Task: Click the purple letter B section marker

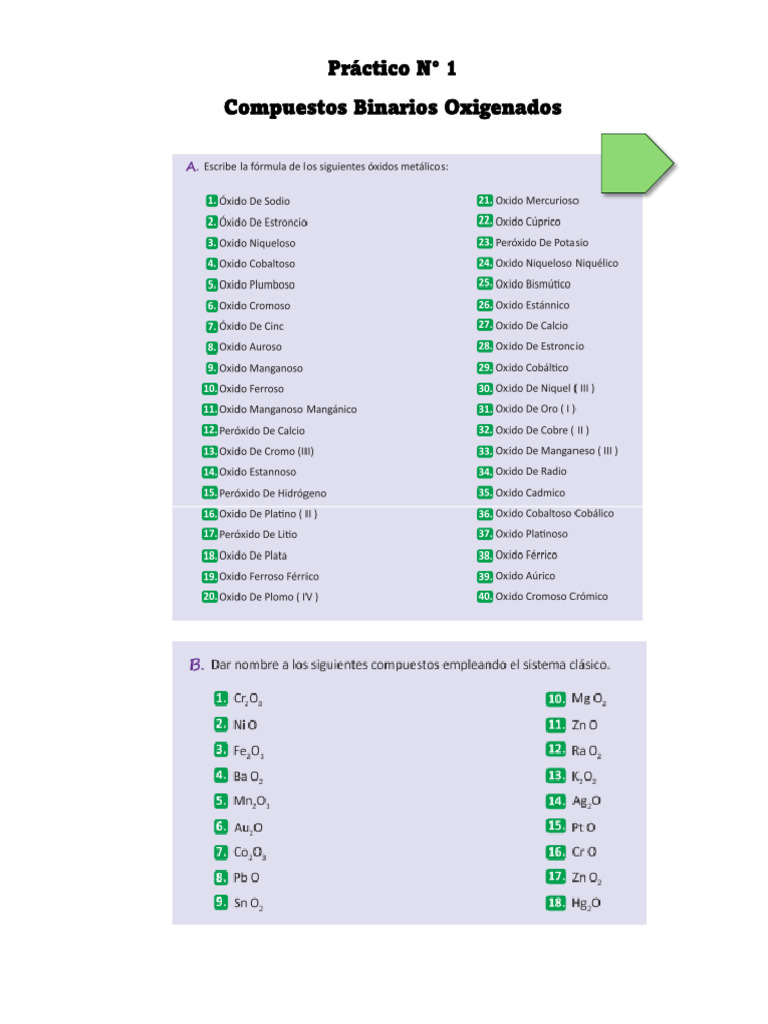Action: pos(196,665)
